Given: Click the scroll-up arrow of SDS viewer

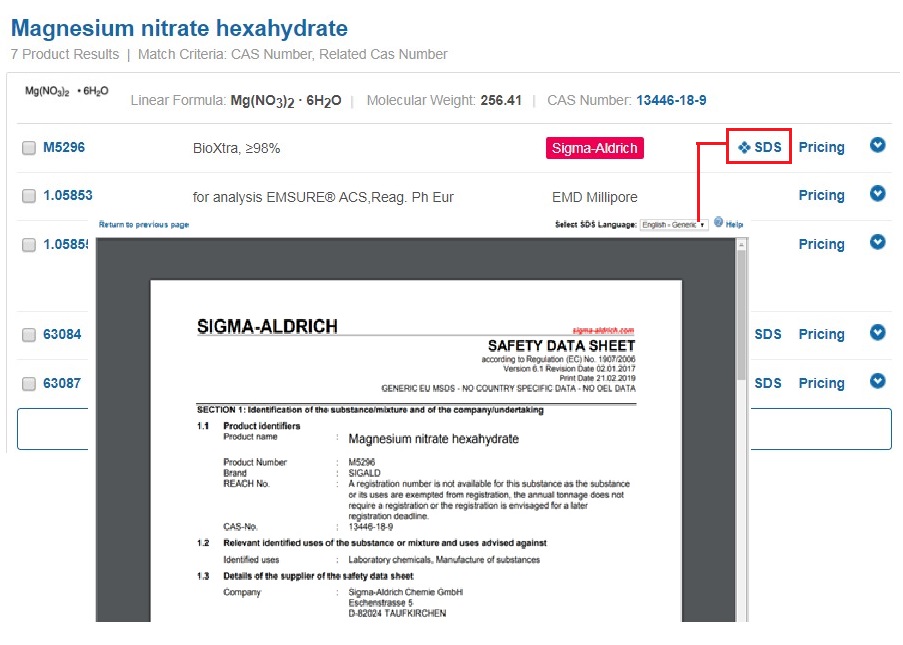Looking at the screenshot, I should tap(741, 245).
